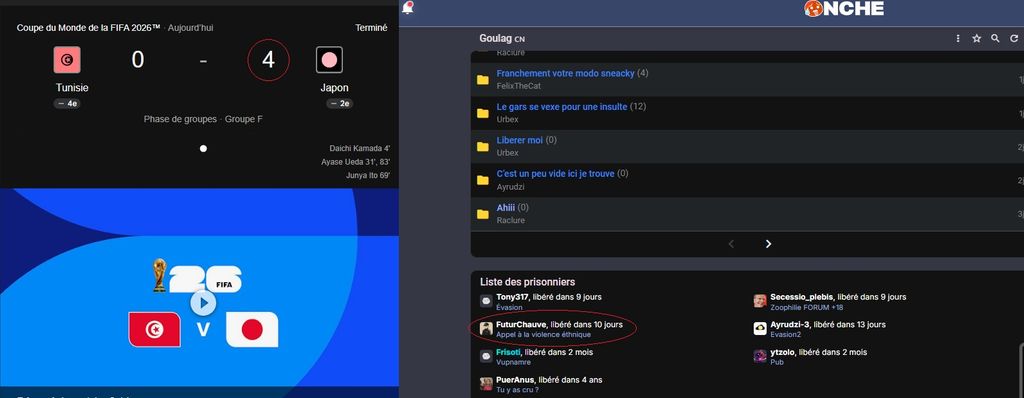Open topic C'est un peu vide ici je trouve
Viewport: 1024px width, 398px height.
click(x=556, y=173)
